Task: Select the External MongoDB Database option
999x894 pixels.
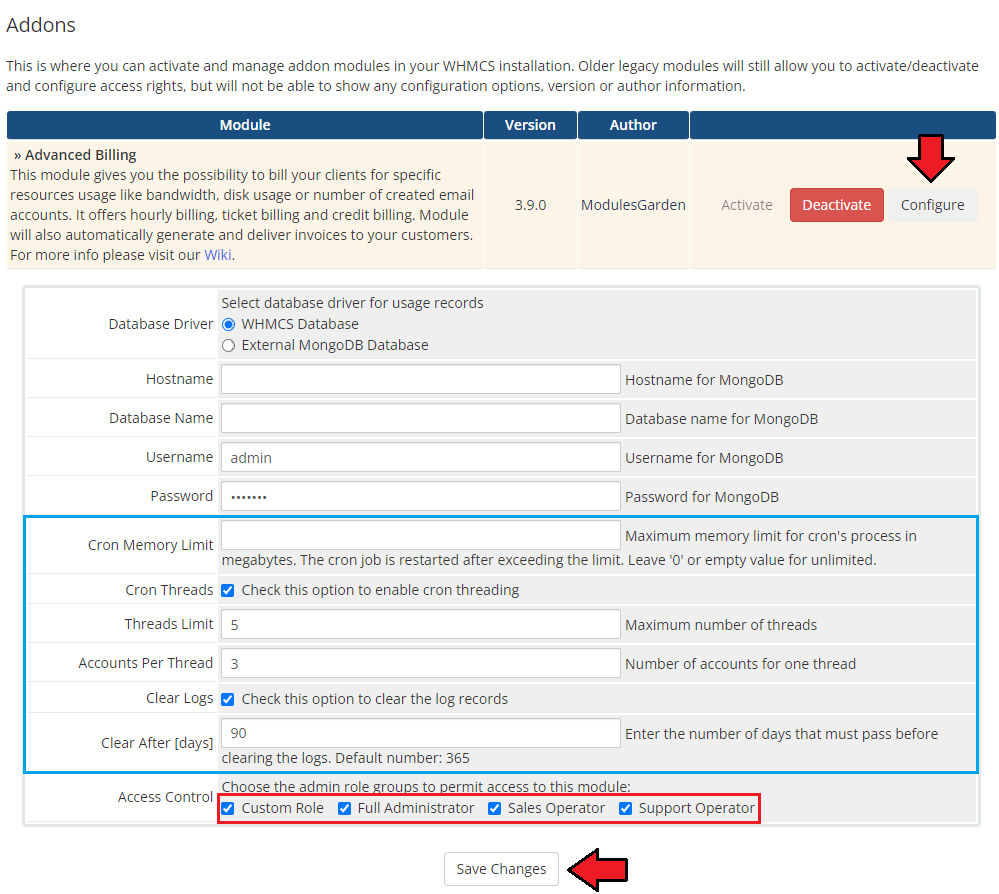Action: click(228, 345)
